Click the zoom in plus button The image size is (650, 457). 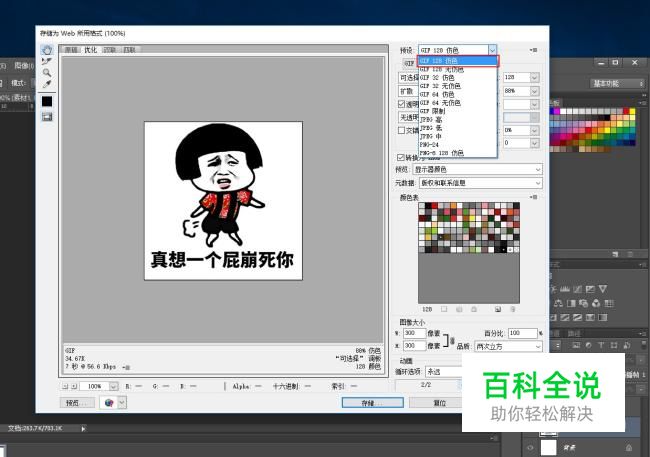coord(74,386)
